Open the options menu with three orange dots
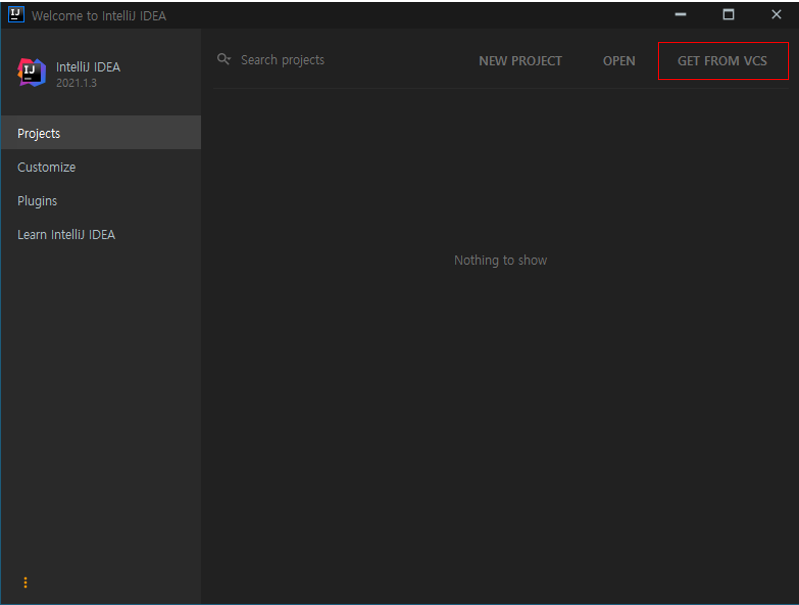This screenshot has height=605, width=799. tap(25, 582)
